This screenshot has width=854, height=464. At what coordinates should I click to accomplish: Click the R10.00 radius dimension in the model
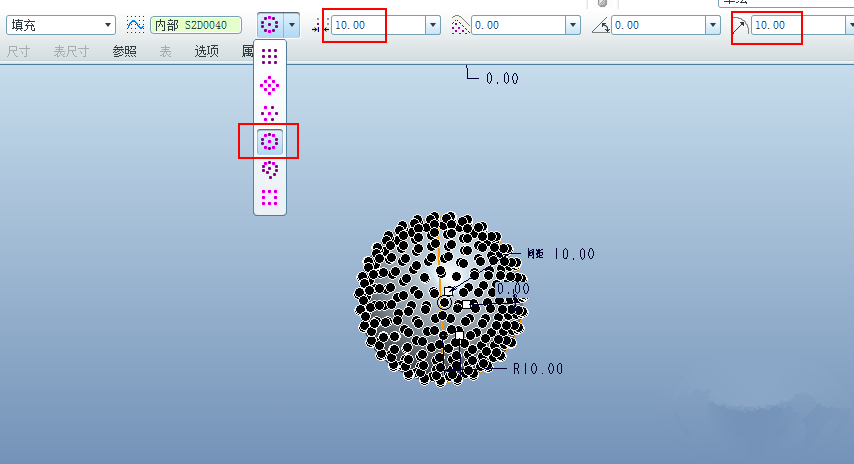tap(538, 369)
